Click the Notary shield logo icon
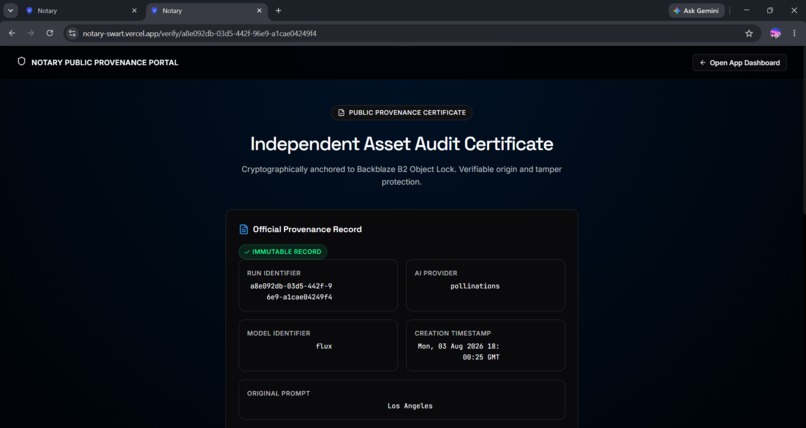The width and height of the screenshot is (806, 428). pyautogui.click(x=21, y=62)
